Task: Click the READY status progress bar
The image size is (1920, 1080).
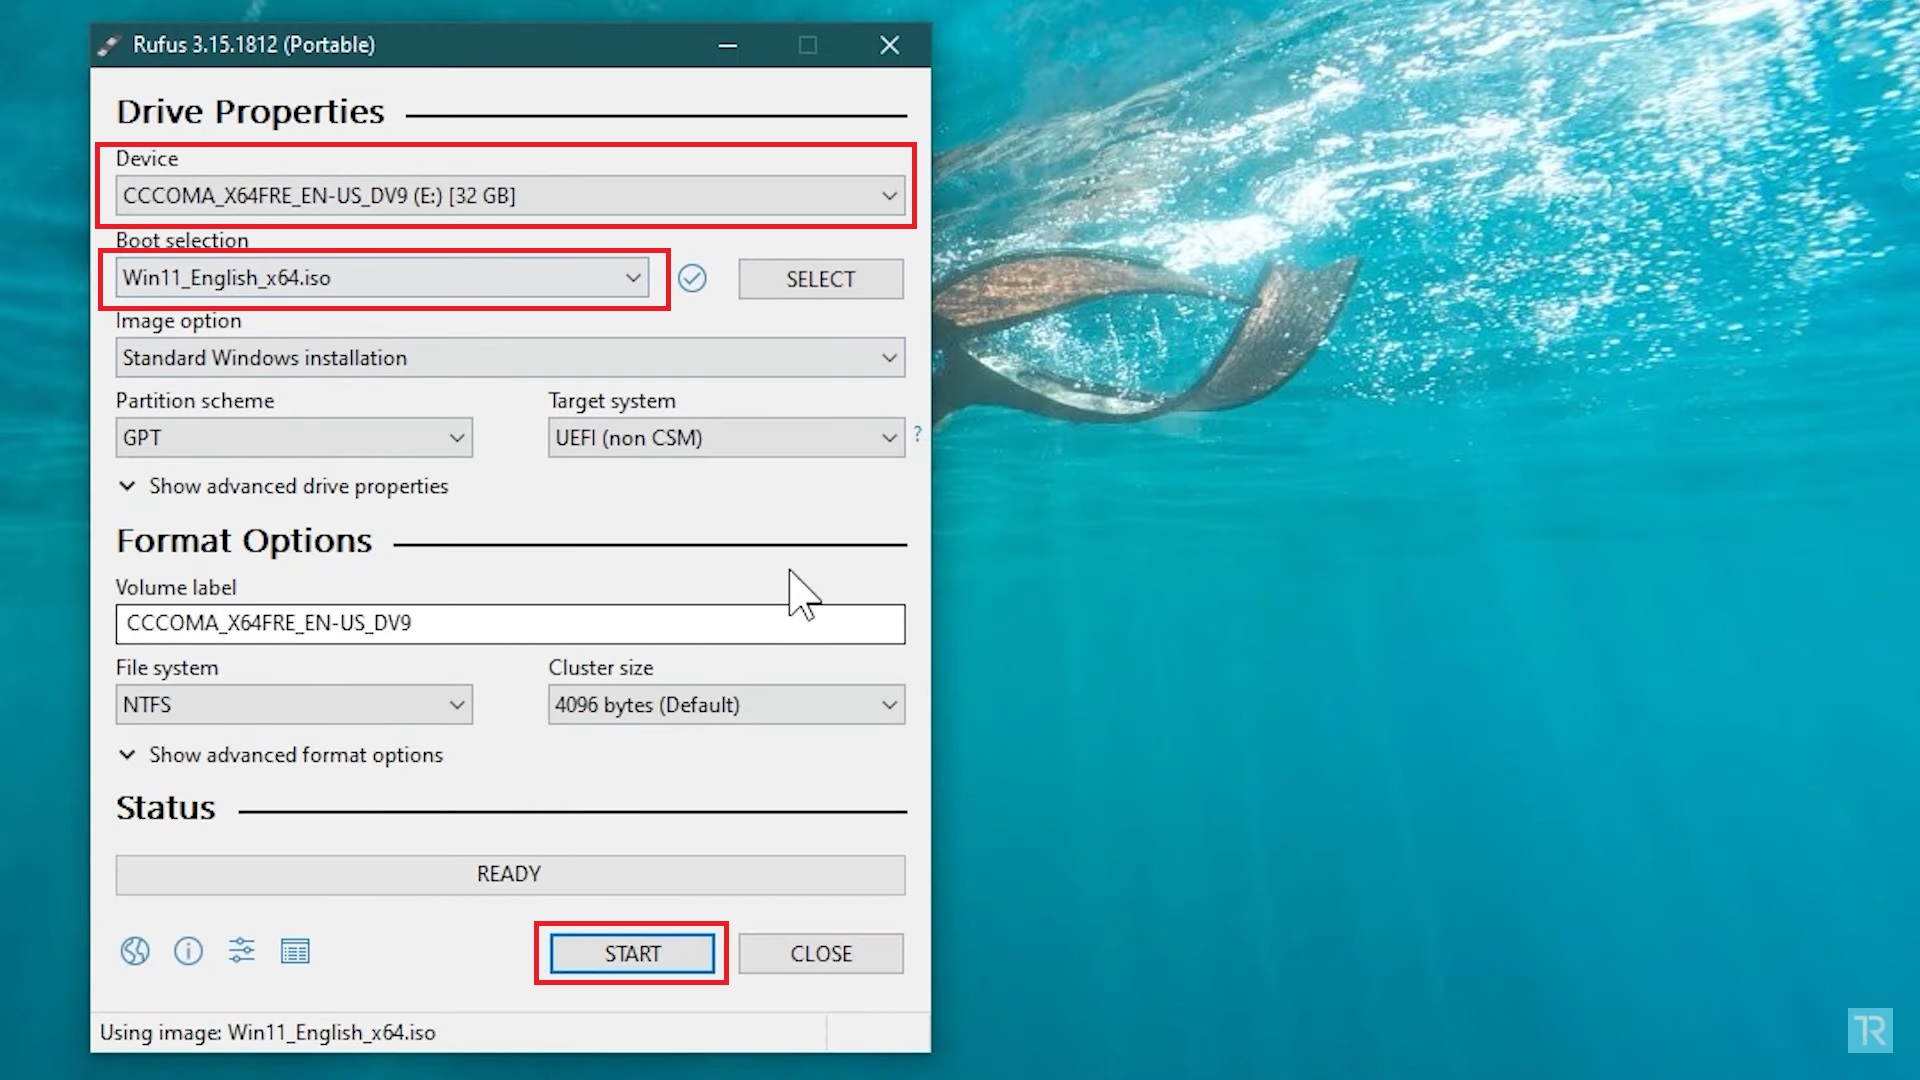Action: tap(510, 873)
